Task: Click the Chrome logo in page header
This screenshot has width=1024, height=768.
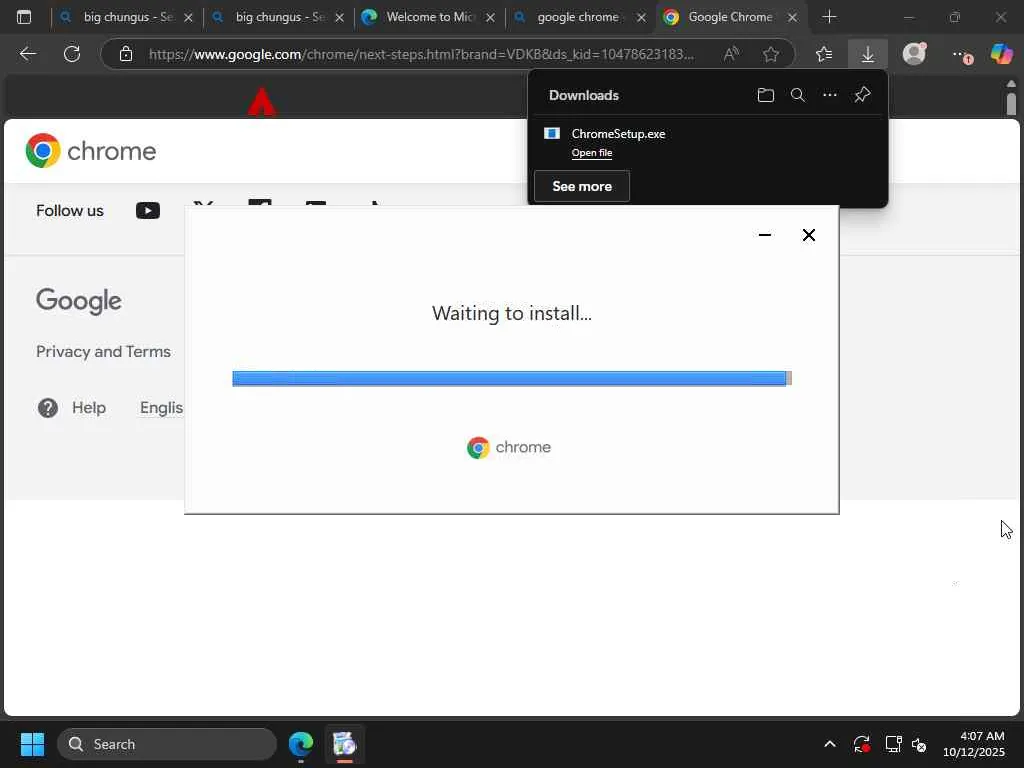Action: tap(91, 151)
